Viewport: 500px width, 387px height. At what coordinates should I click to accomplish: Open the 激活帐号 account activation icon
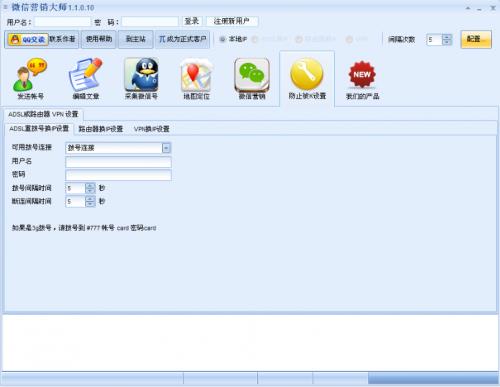tap(30, 79)
